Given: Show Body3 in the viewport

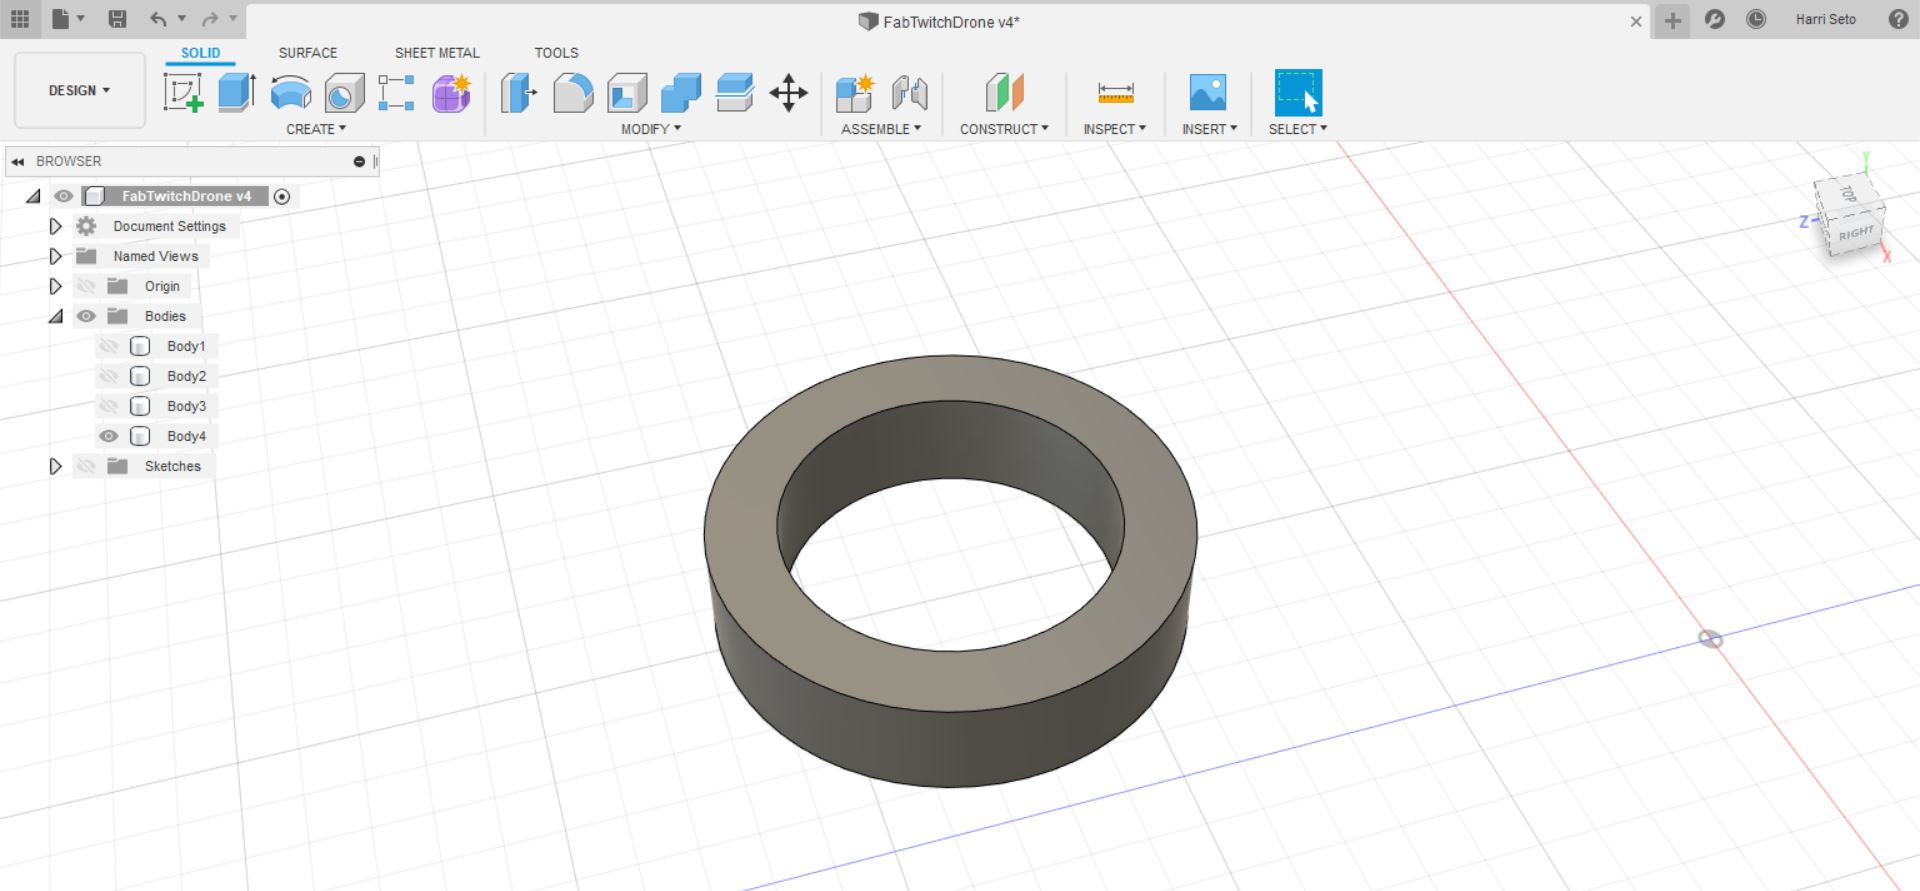Looking at the screenshot, I should click(x=109, y=406).
